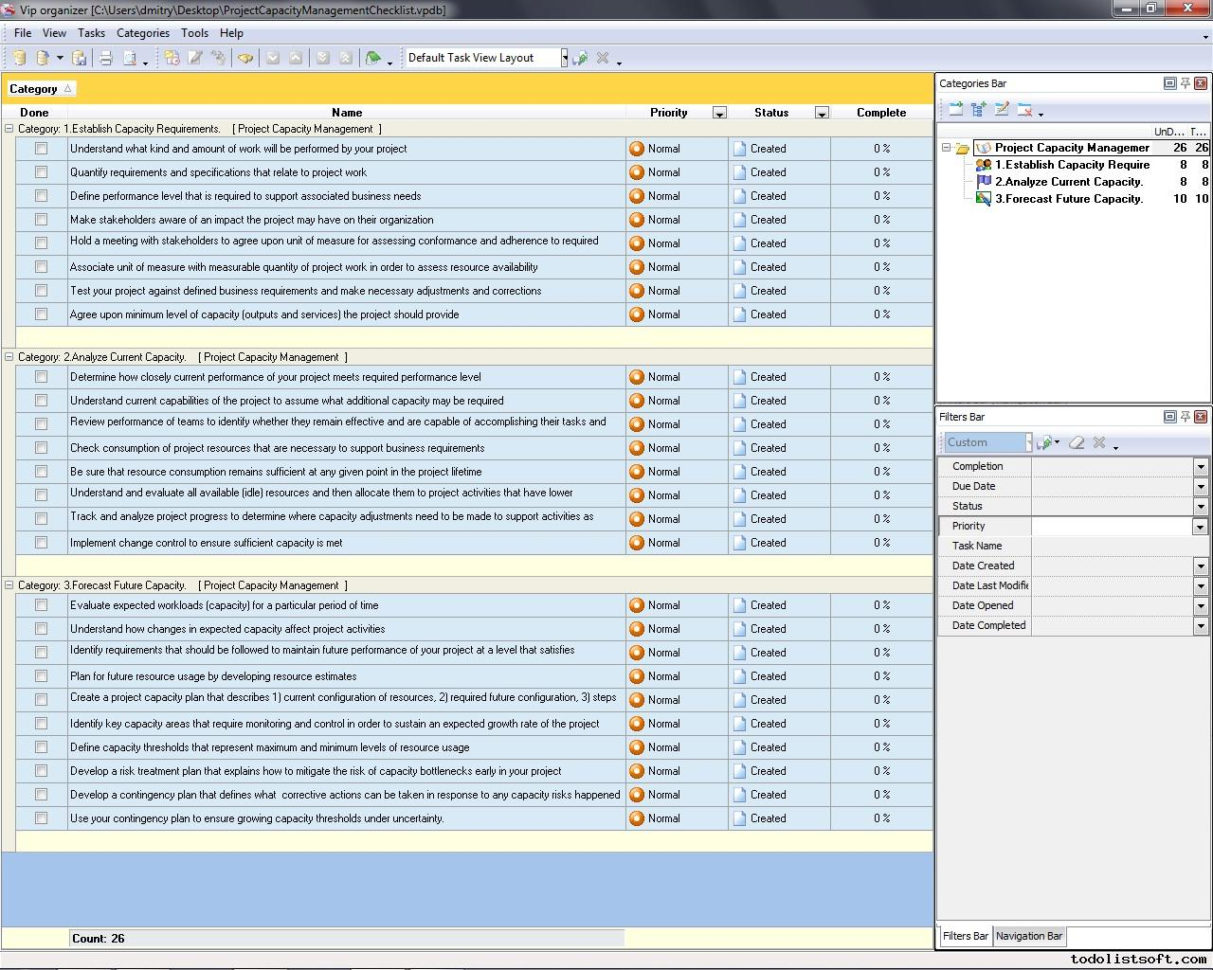The image size is (1213, 970).
Task: Open the Status column dropdown
Action: (822, 112)
